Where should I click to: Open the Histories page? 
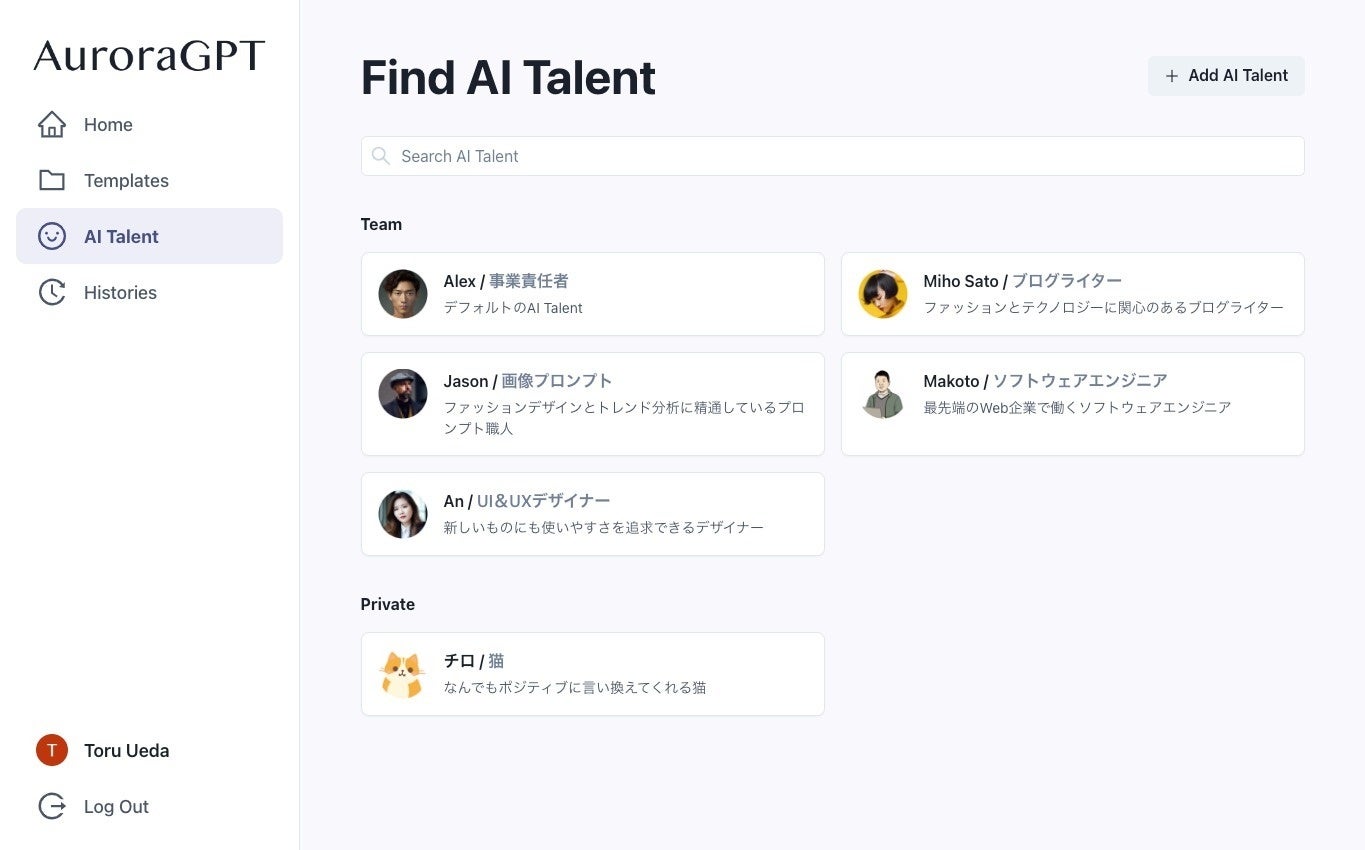tap(120, 293)
